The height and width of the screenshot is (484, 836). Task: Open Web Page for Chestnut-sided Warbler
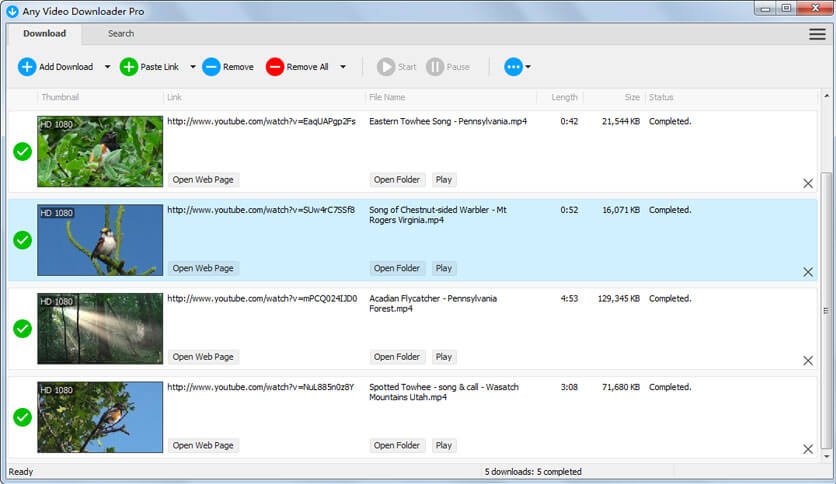tap(203, 268)
